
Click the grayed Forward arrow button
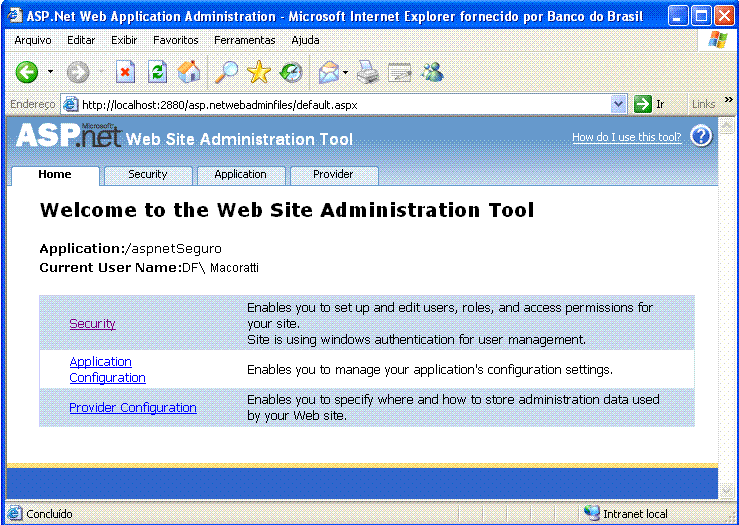(x=78, y=73)
